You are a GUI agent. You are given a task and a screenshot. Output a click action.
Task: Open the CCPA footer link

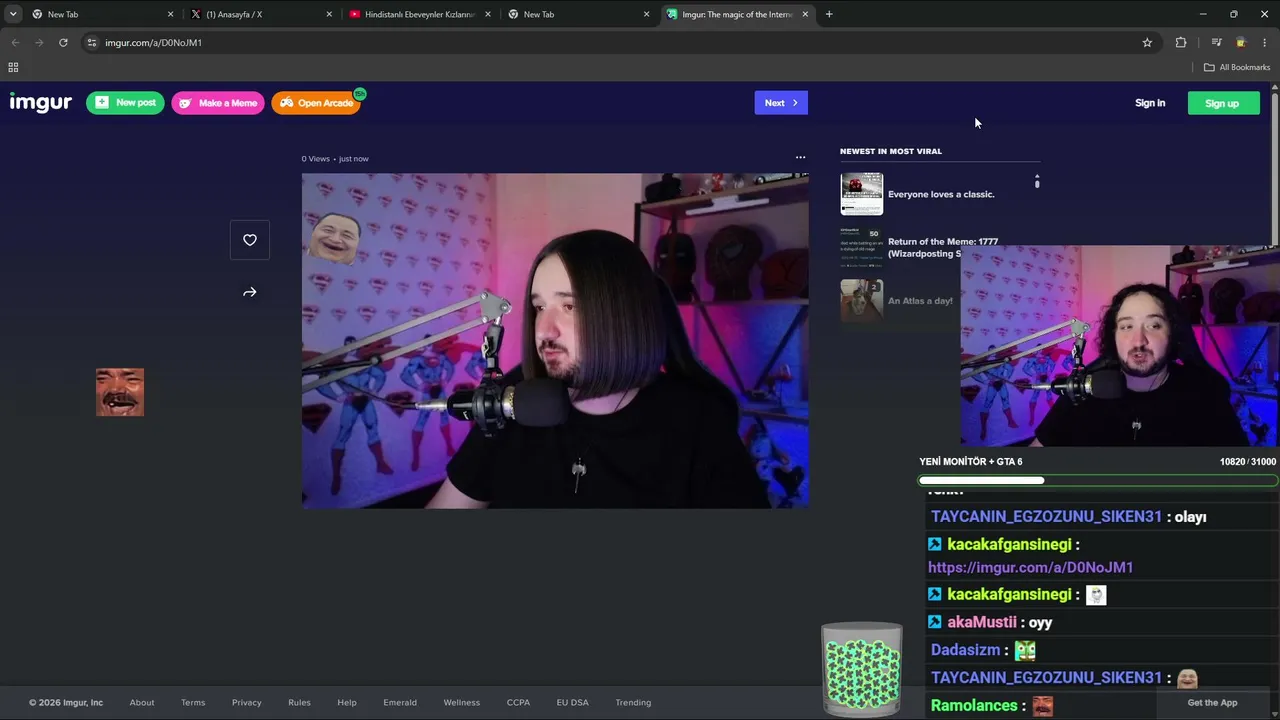(x=518, y=702)
